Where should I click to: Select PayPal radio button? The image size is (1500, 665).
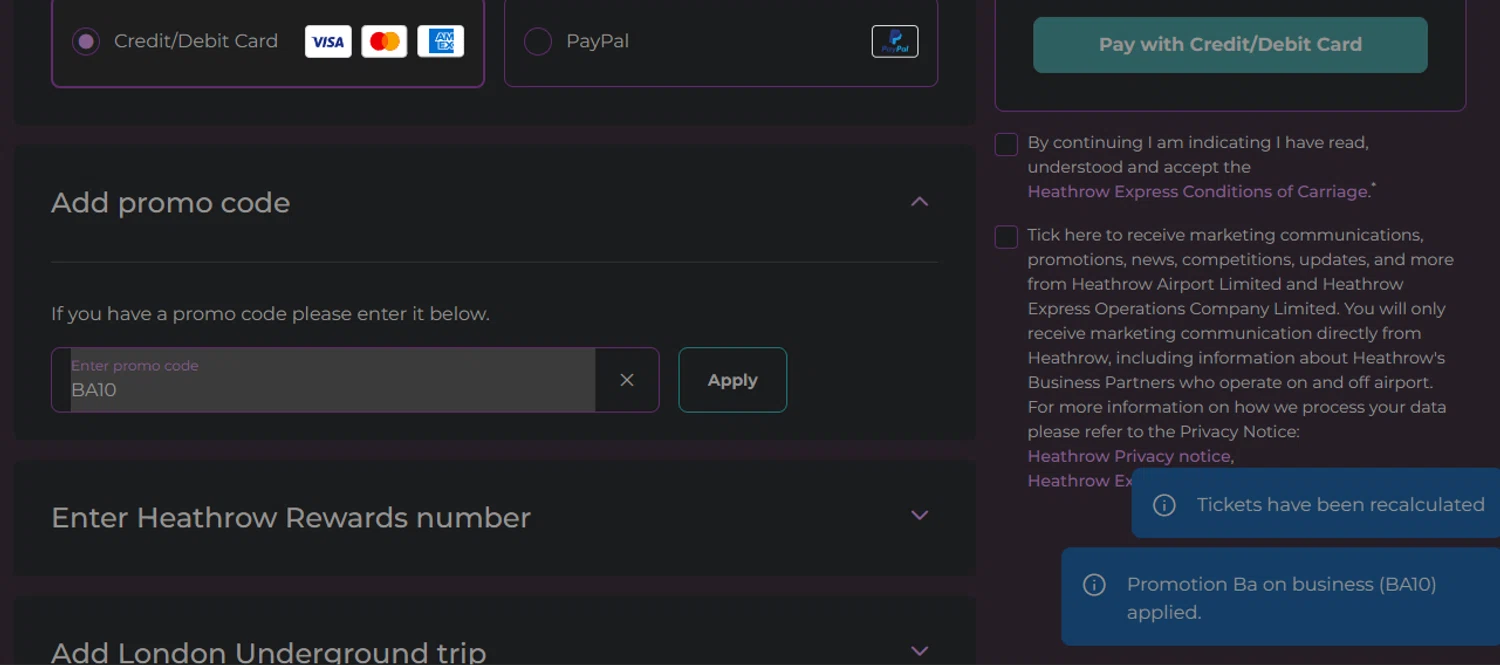(x=538, y=42)
